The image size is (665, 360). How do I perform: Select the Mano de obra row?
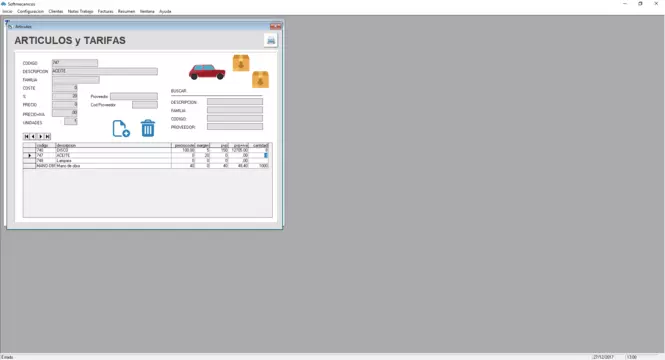point(145,166)
